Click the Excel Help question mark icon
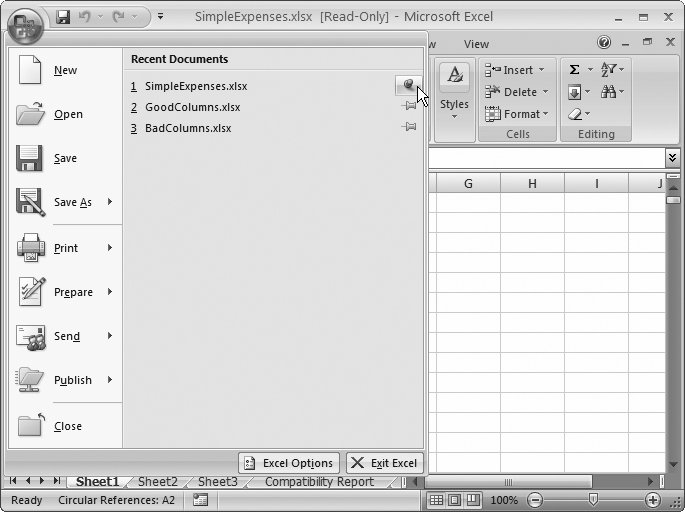The image size is (685, 512). [x=604, y=43]
